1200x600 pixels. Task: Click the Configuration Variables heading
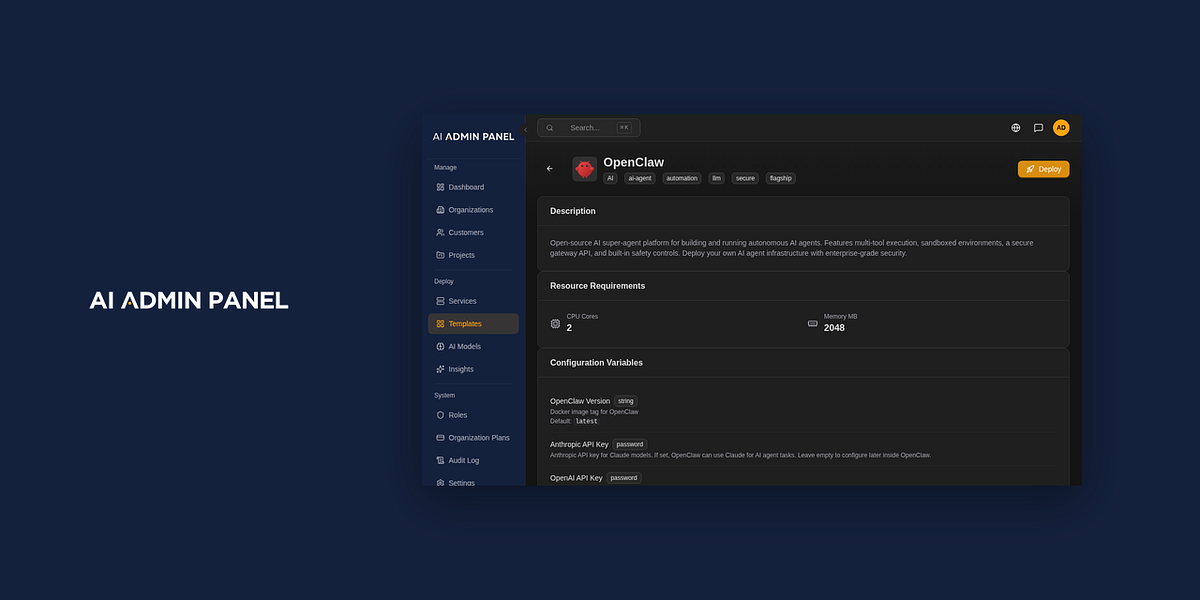coord(596,363)
